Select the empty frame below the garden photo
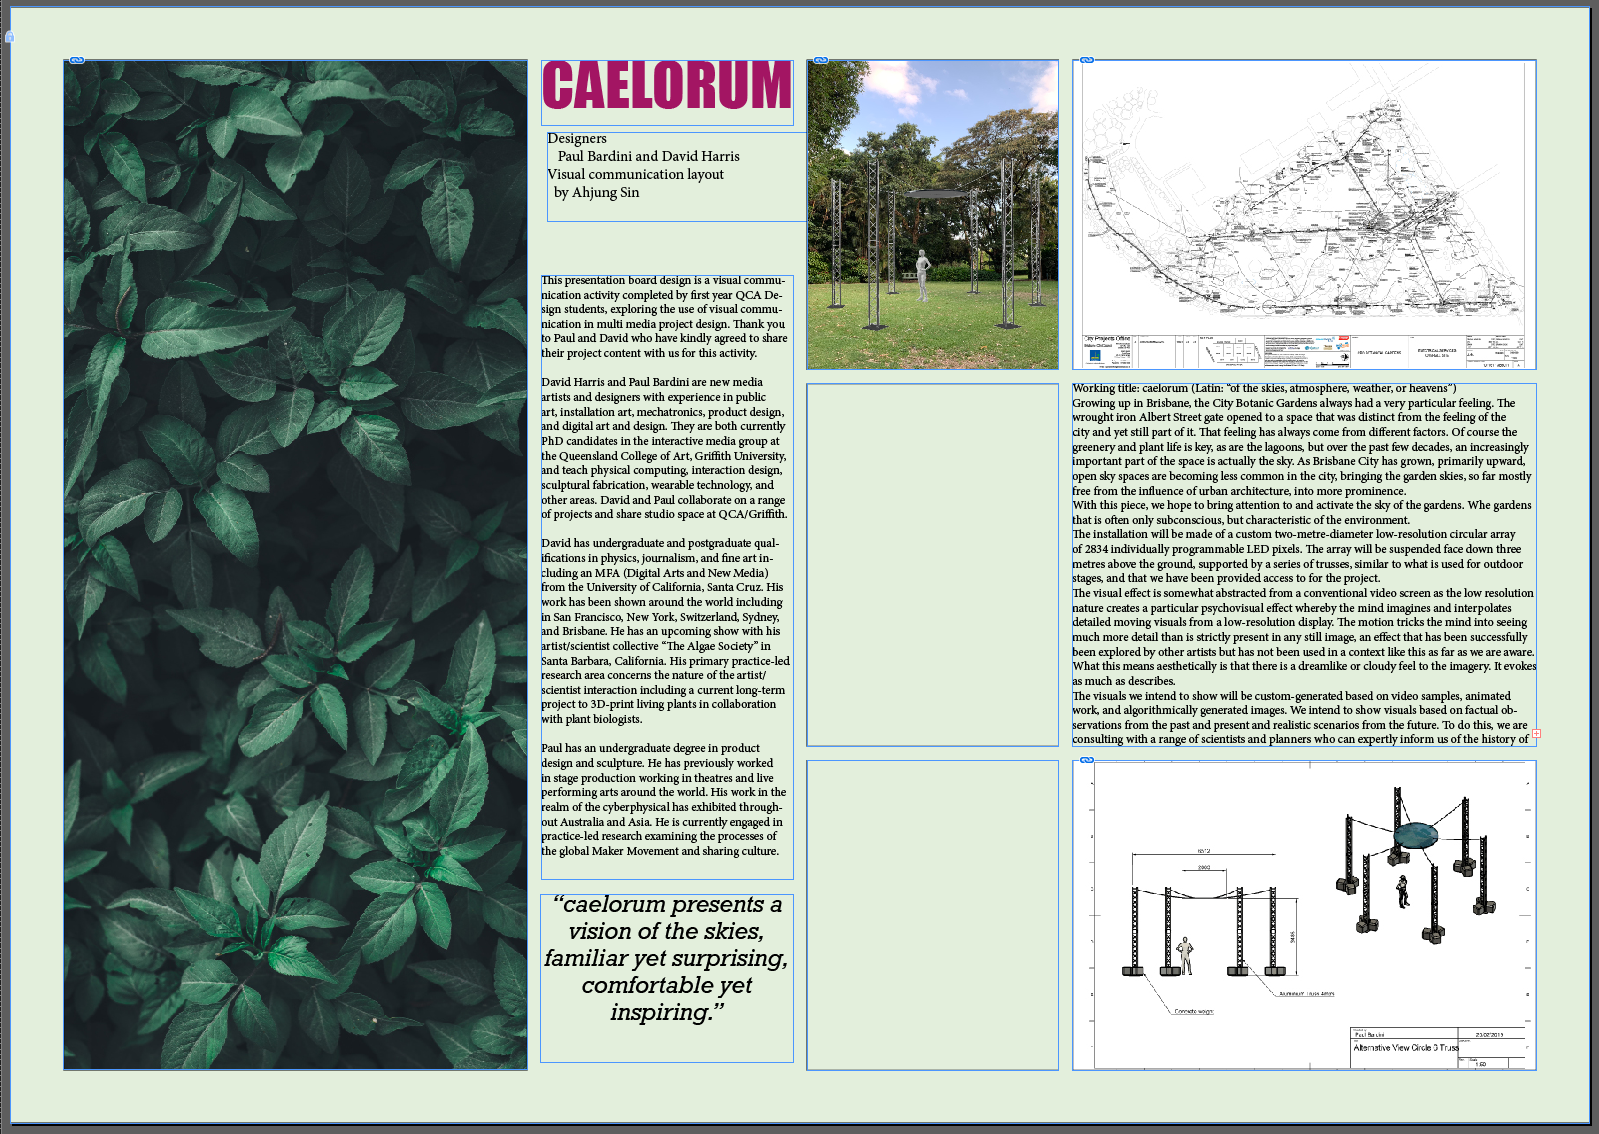Viewport: 1599px width, 1134px height. tap(932, 565)
